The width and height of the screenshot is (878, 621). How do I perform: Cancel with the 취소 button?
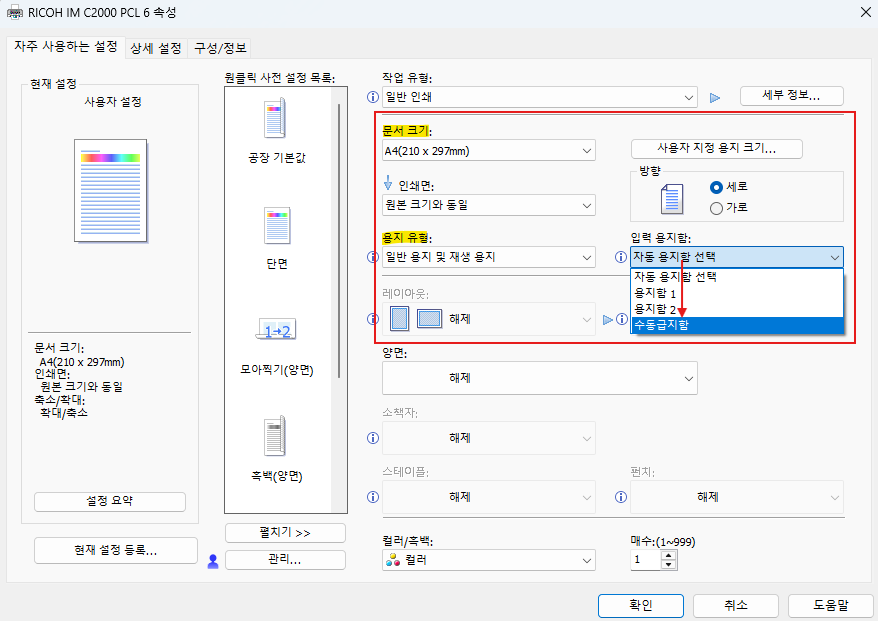coord(736,605)
